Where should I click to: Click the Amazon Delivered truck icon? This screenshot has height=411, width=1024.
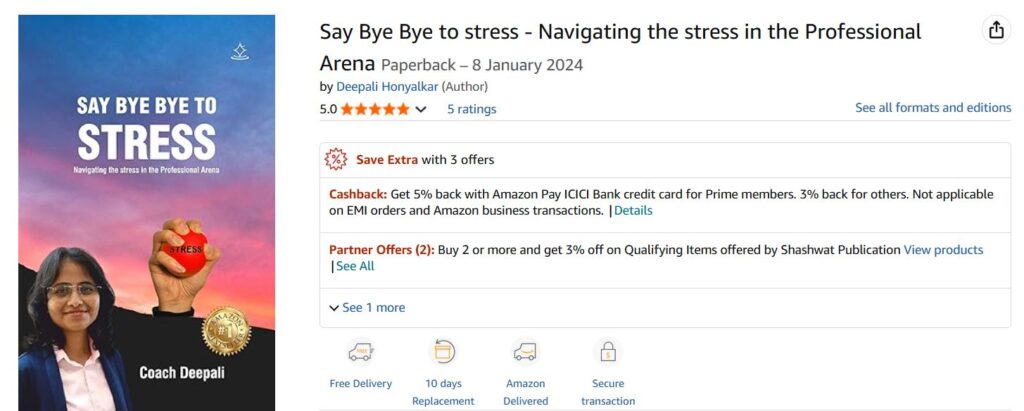point(525,352)
